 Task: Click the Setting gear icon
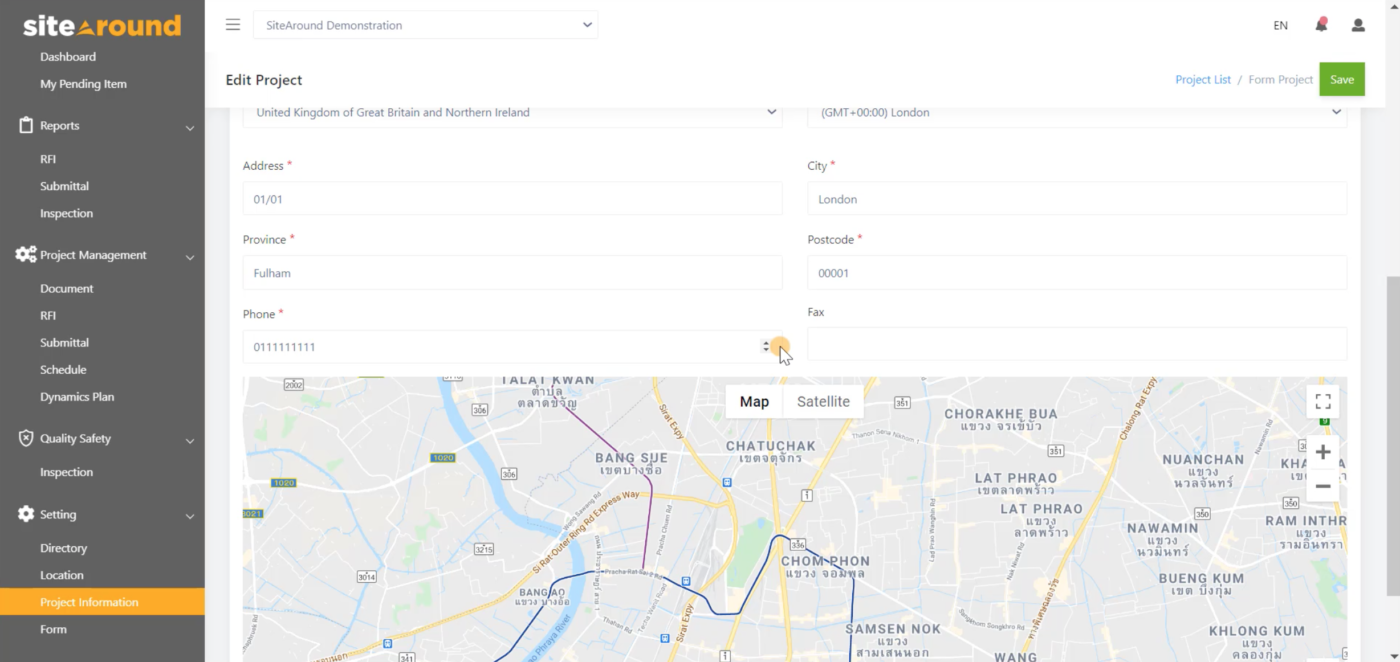pos(25,514)
